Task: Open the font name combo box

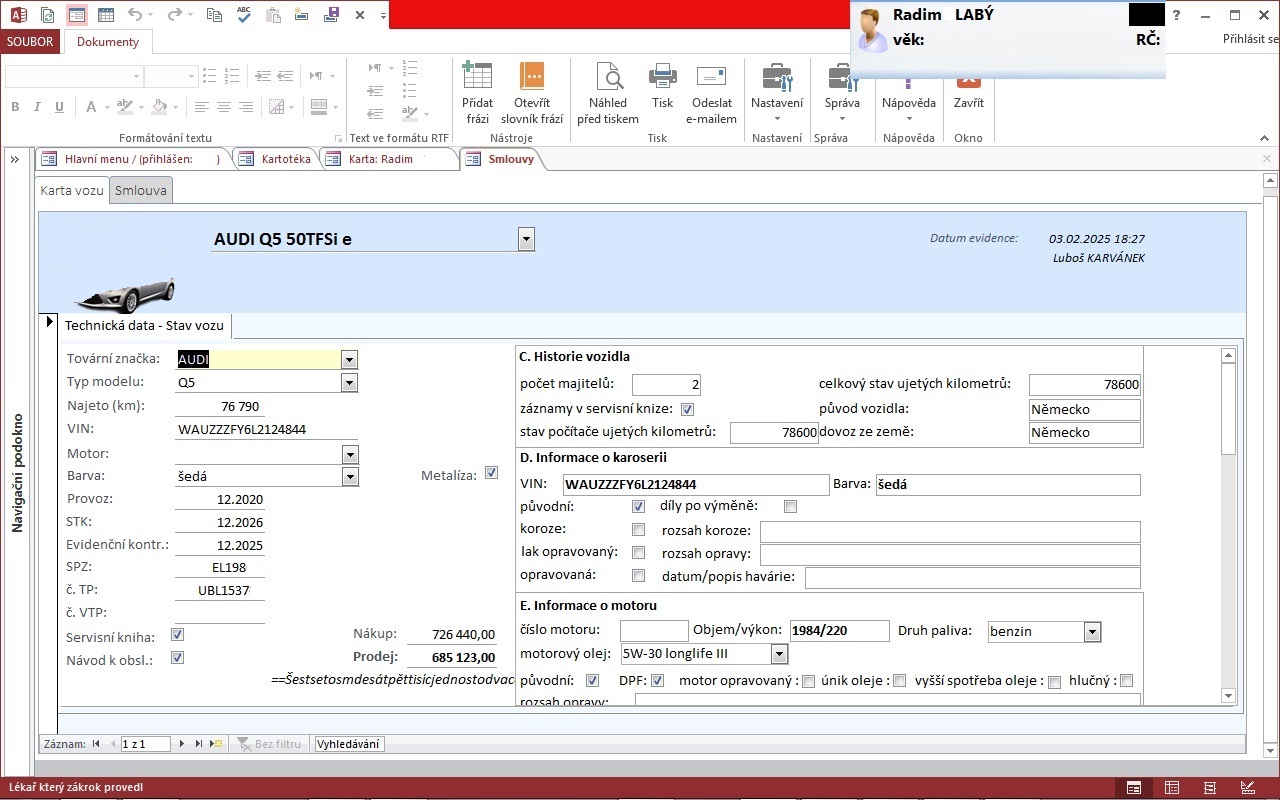Action: coord(74,76)
